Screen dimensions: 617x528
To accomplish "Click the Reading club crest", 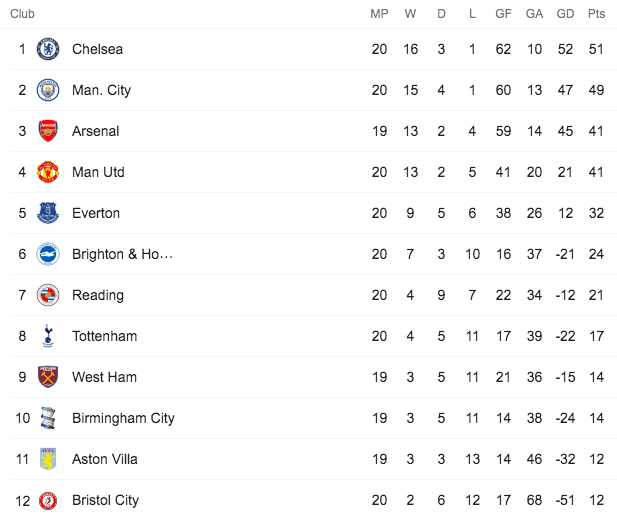I will pyautogui.click(x=48, y=295).
